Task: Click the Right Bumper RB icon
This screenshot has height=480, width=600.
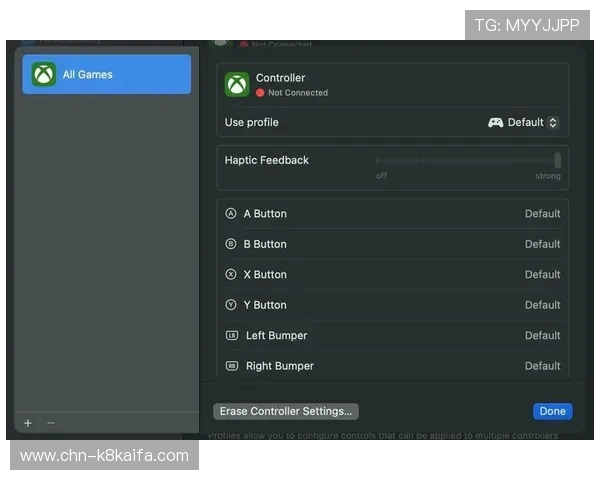Action: pos(232,366)
